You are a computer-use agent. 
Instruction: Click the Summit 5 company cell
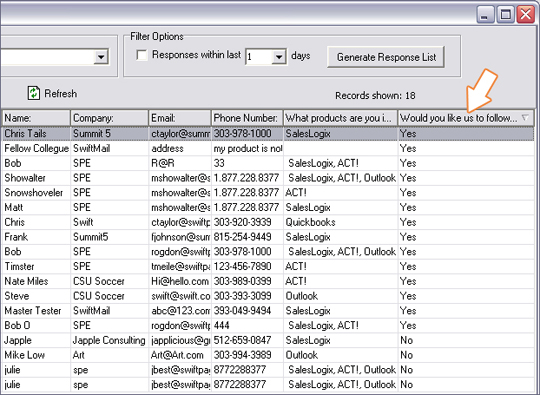[x=110, y=134]
